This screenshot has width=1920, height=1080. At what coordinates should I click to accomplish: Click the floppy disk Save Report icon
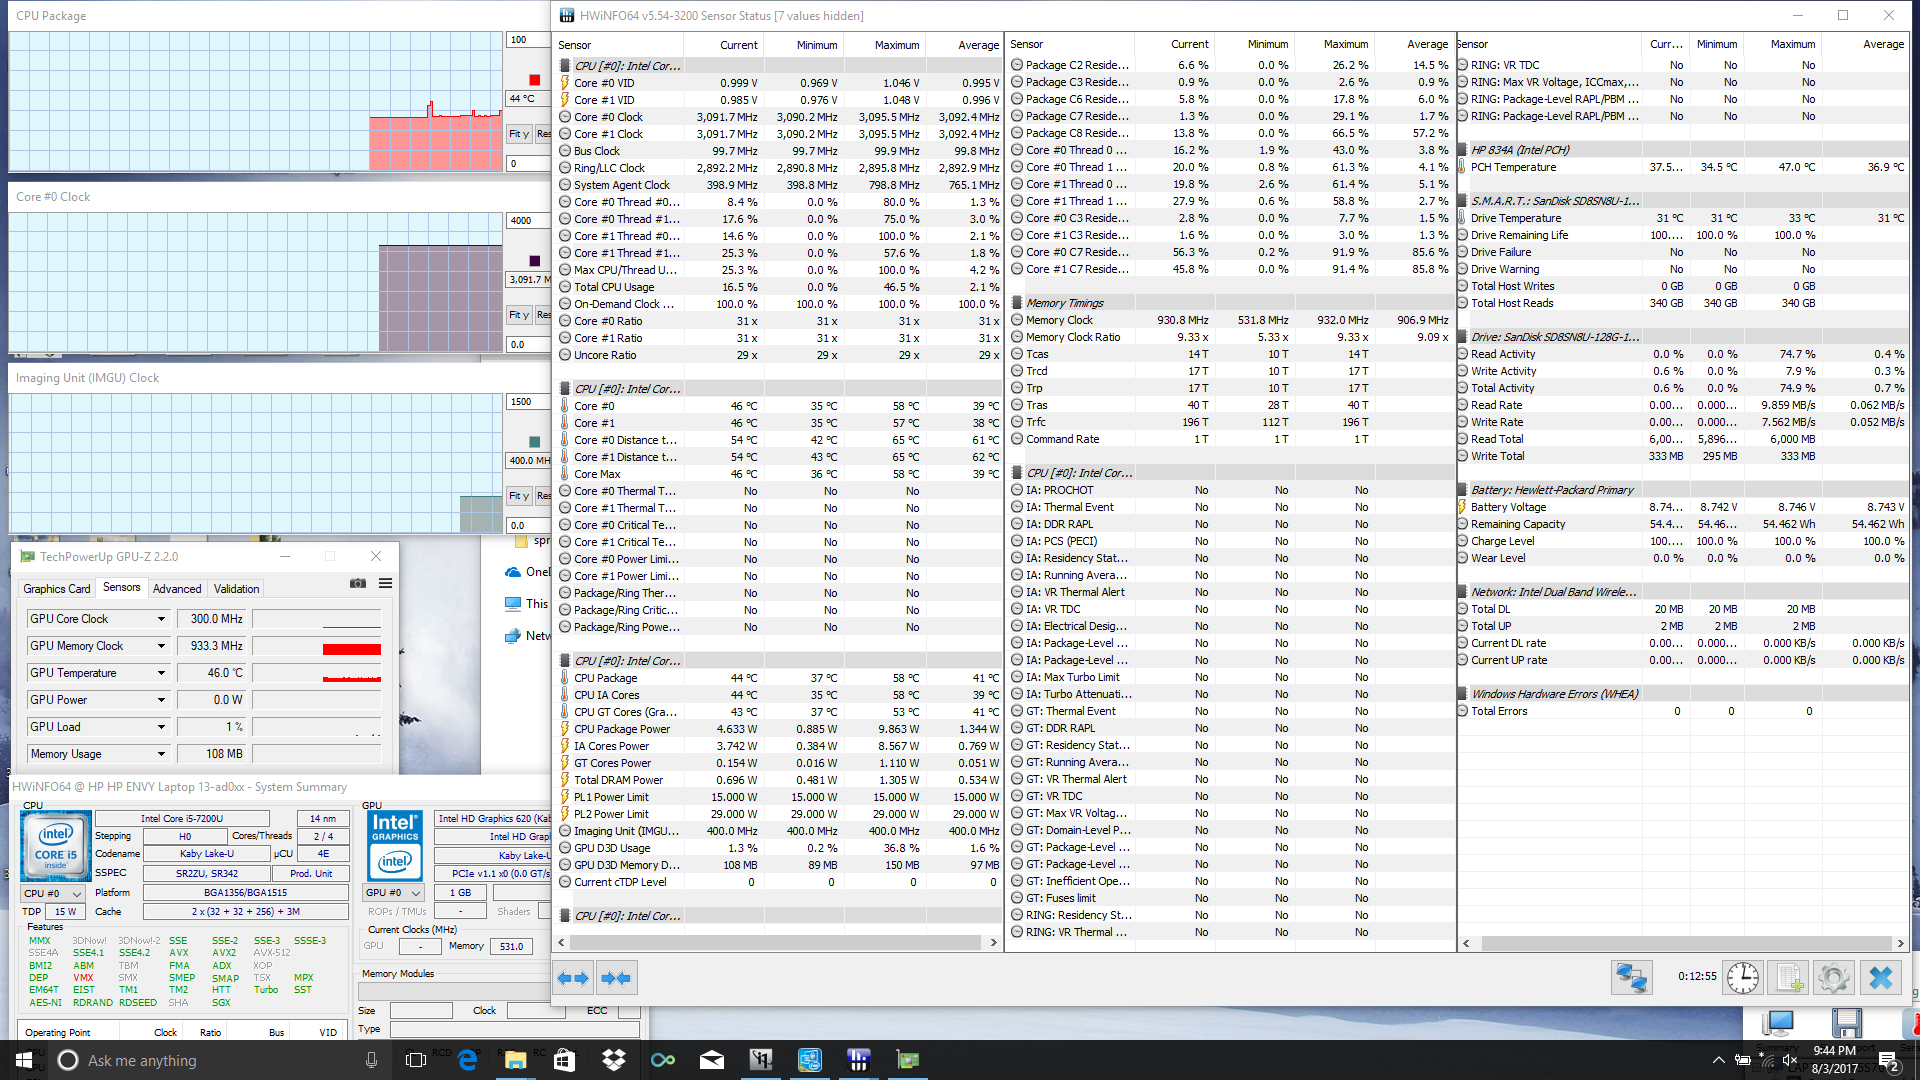click(1847, 1023)
